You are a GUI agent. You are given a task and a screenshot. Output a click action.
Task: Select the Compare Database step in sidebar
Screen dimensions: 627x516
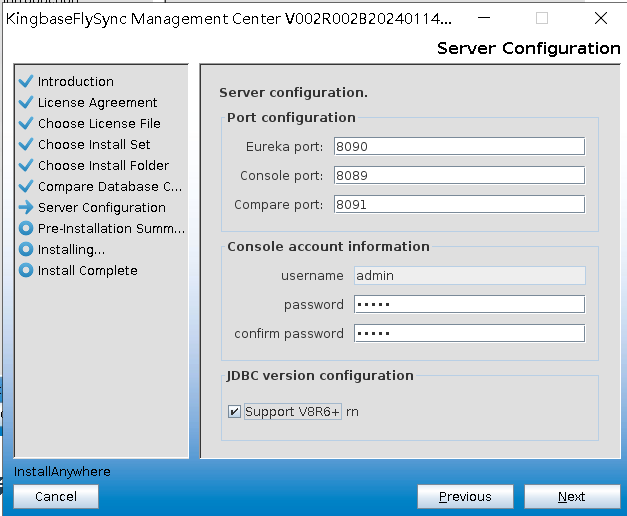click(x=109, y=186)
